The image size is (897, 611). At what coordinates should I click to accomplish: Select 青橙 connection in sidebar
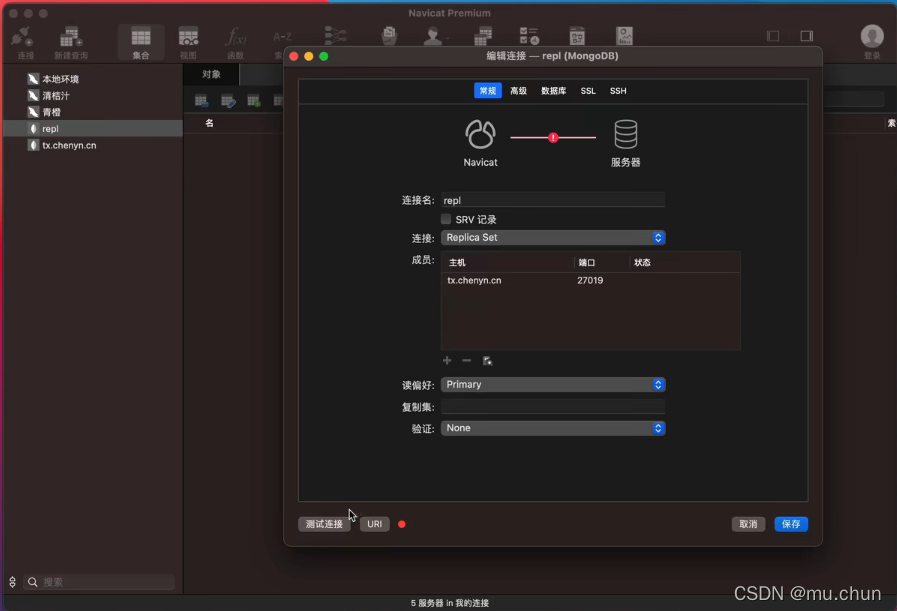point(93,112)
